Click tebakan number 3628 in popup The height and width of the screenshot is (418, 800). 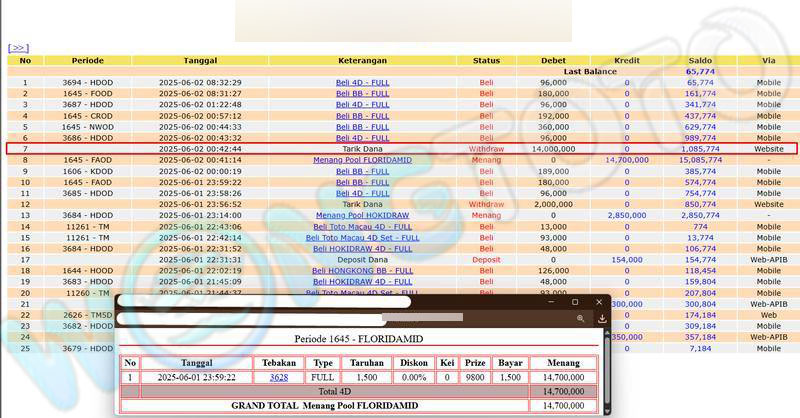(x=279, y=377)
